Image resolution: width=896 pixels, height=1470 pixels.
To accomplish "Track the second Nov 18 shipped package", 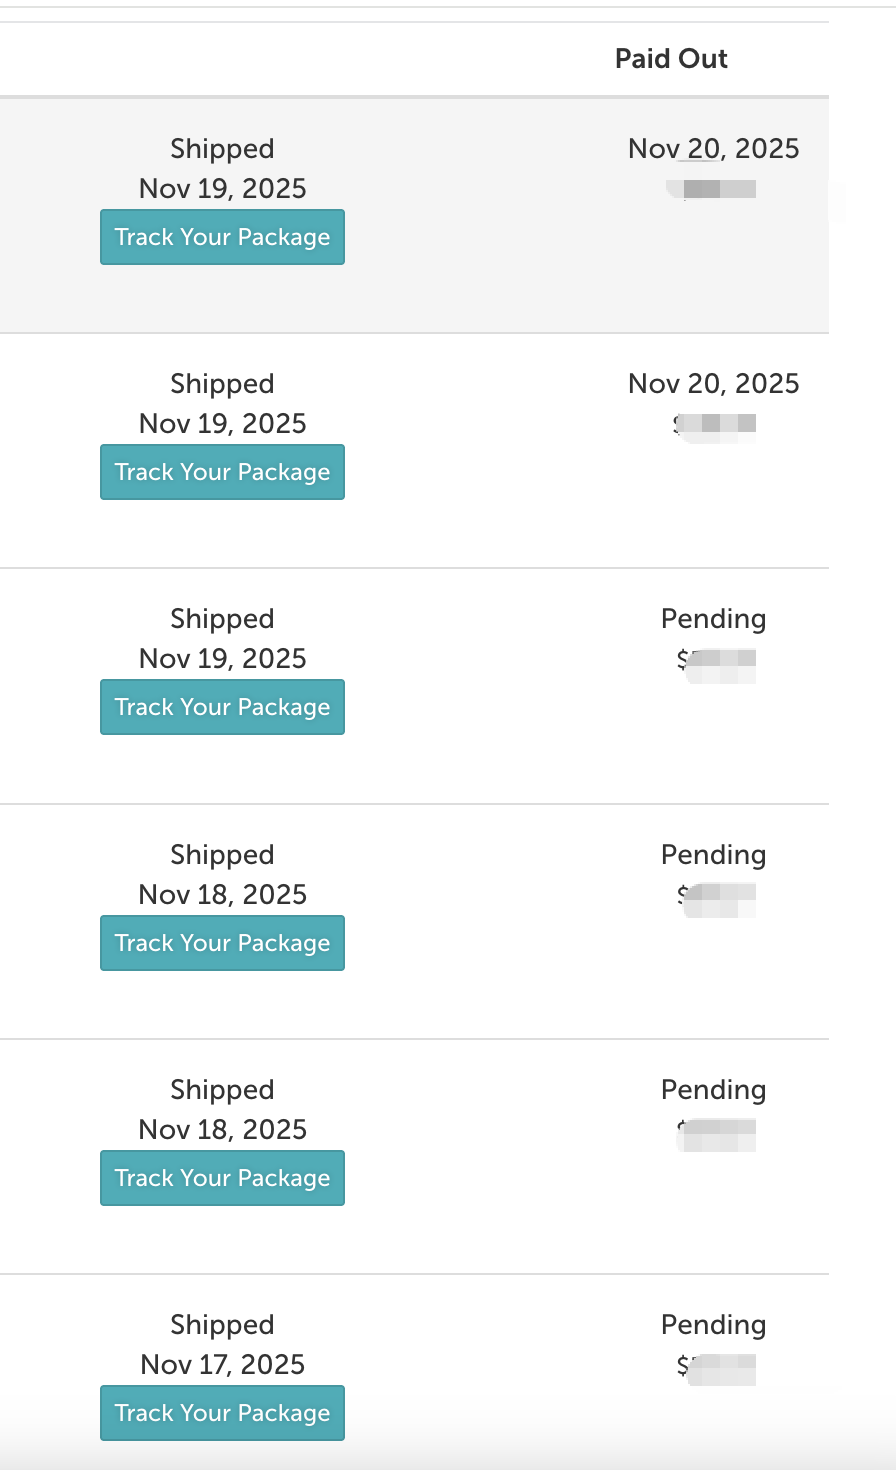I will click(222, 1178).
